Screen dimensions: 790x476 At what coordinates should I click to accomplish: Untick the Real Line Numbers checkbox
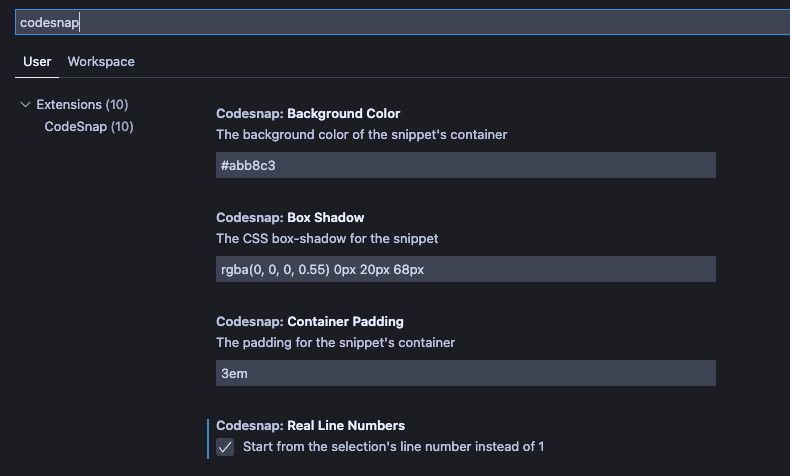[x=225, y=447]
